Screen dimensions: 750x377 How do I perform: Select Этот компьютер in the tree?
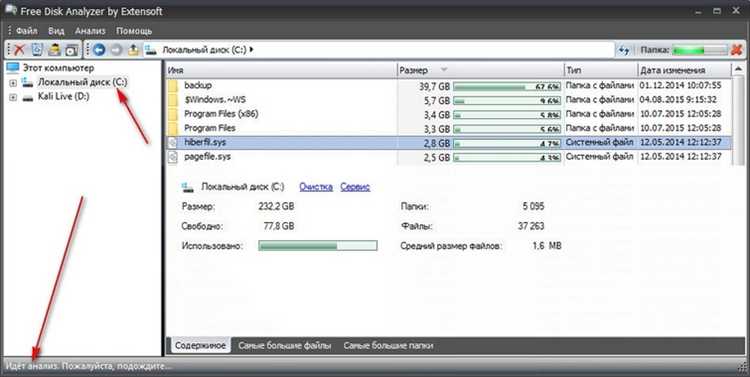pyautogui.click(x=58, y=68)
